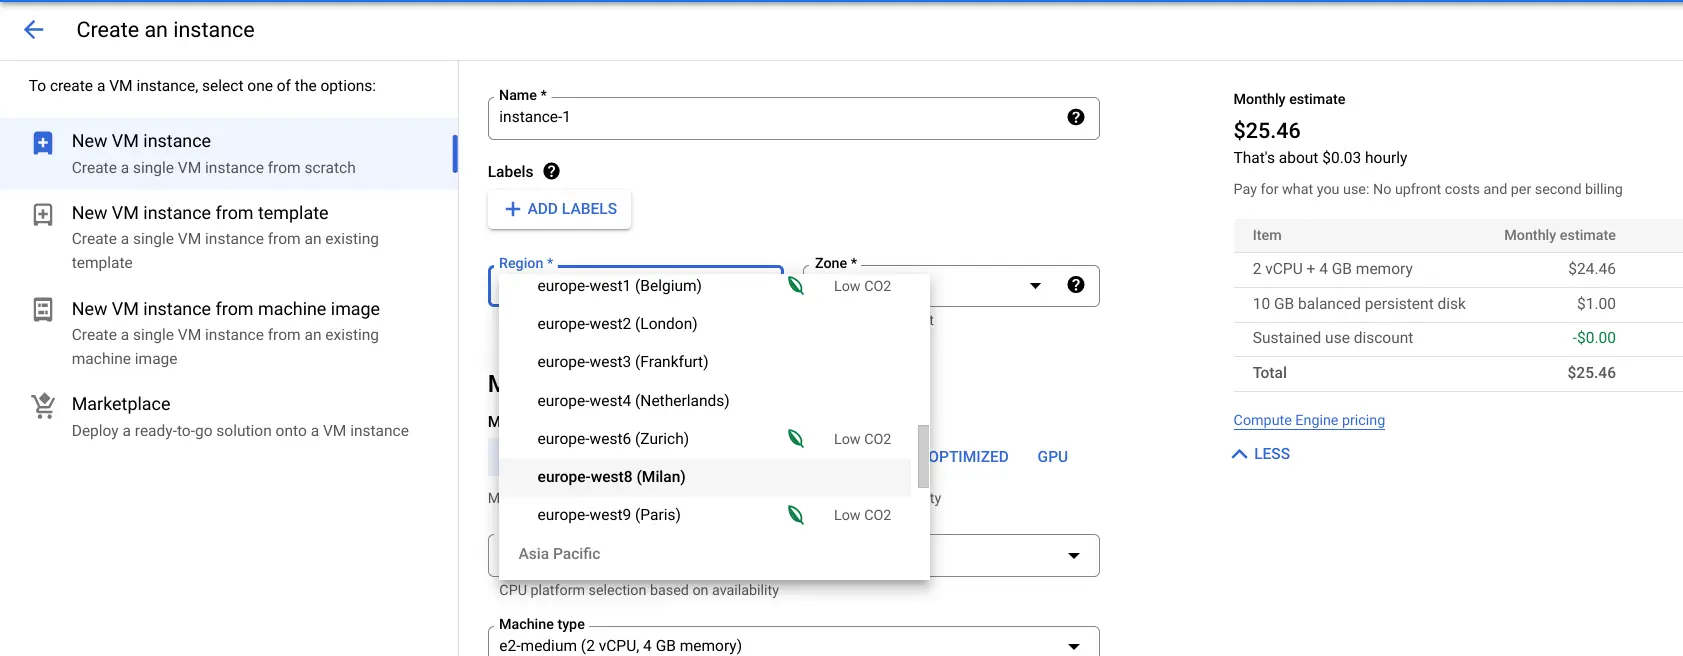Click the Low CO2 label for Zurich
Image resolution: width=1683 pixels, height=656 pixels.
pos(862,439)
